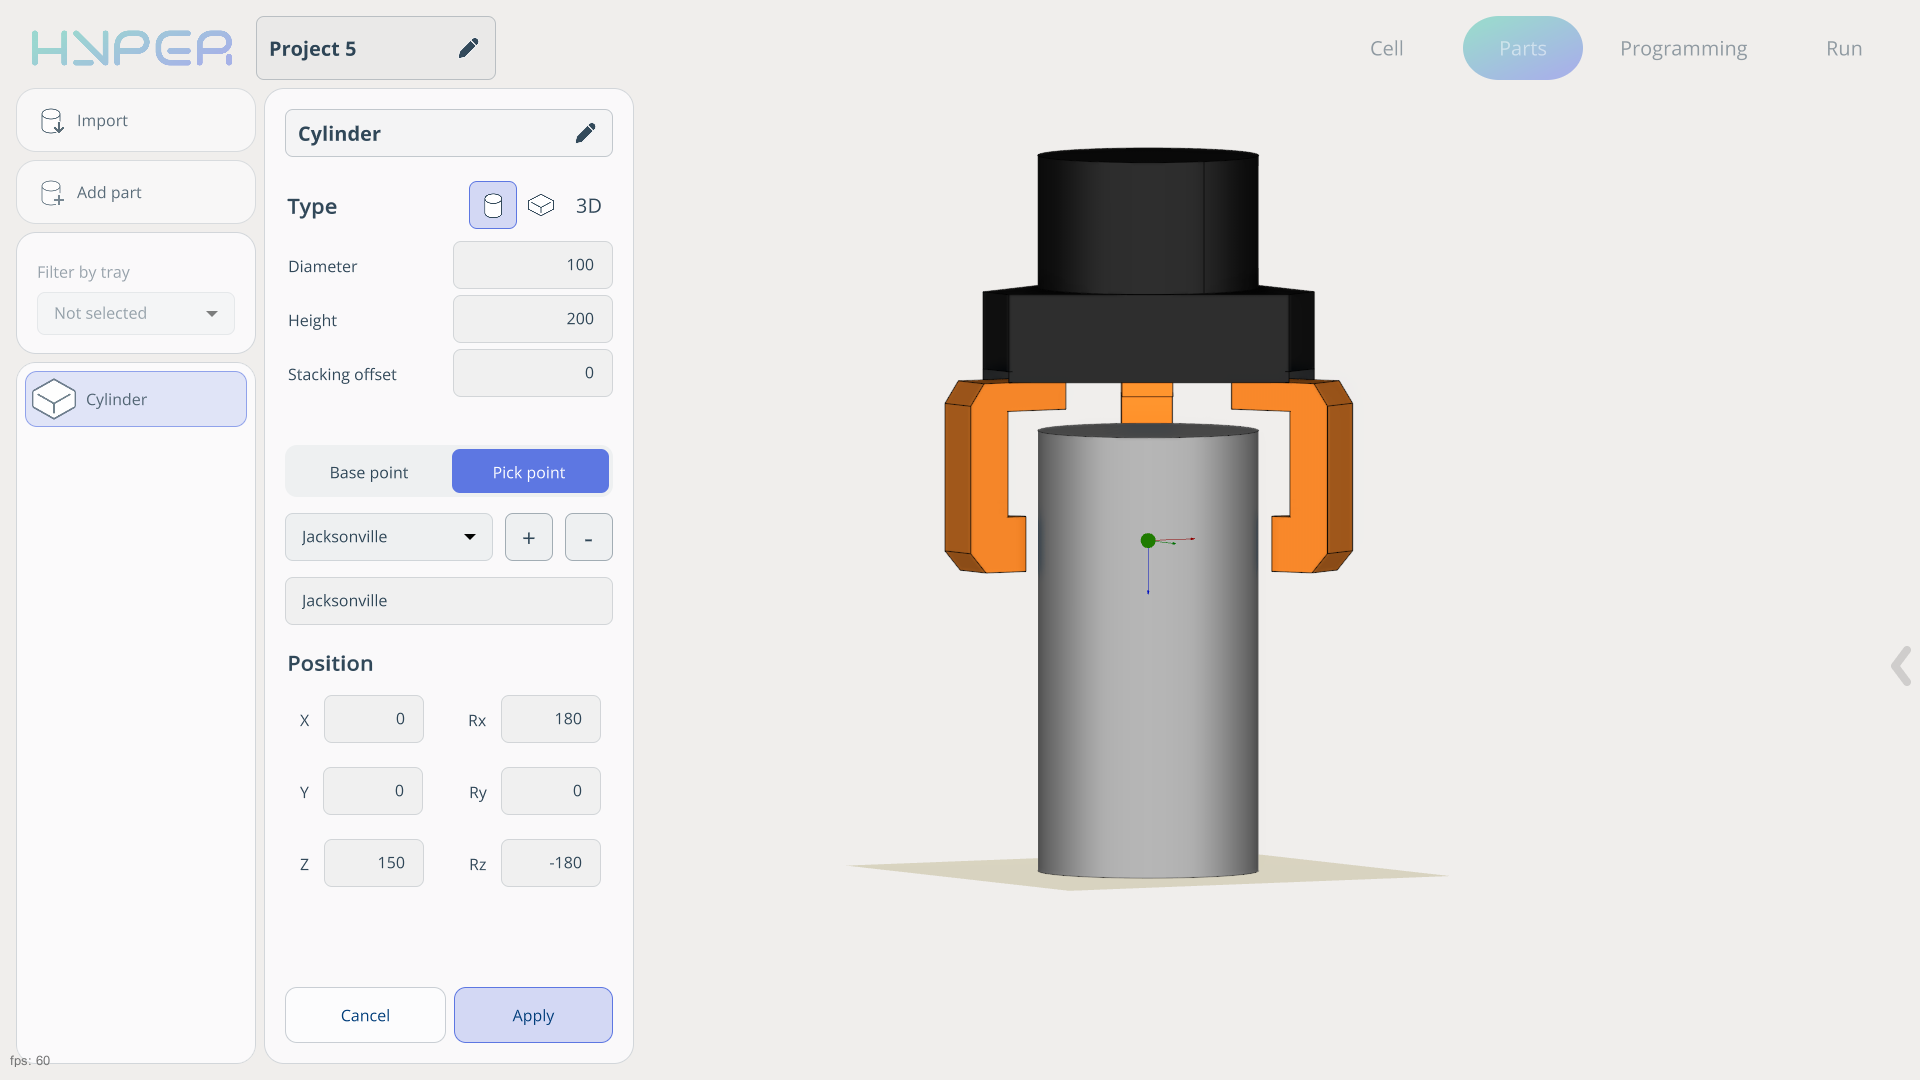Click the Import part icon
Image resolution: width=1920 pixels, height=1080 pixels.
point(52,121)
